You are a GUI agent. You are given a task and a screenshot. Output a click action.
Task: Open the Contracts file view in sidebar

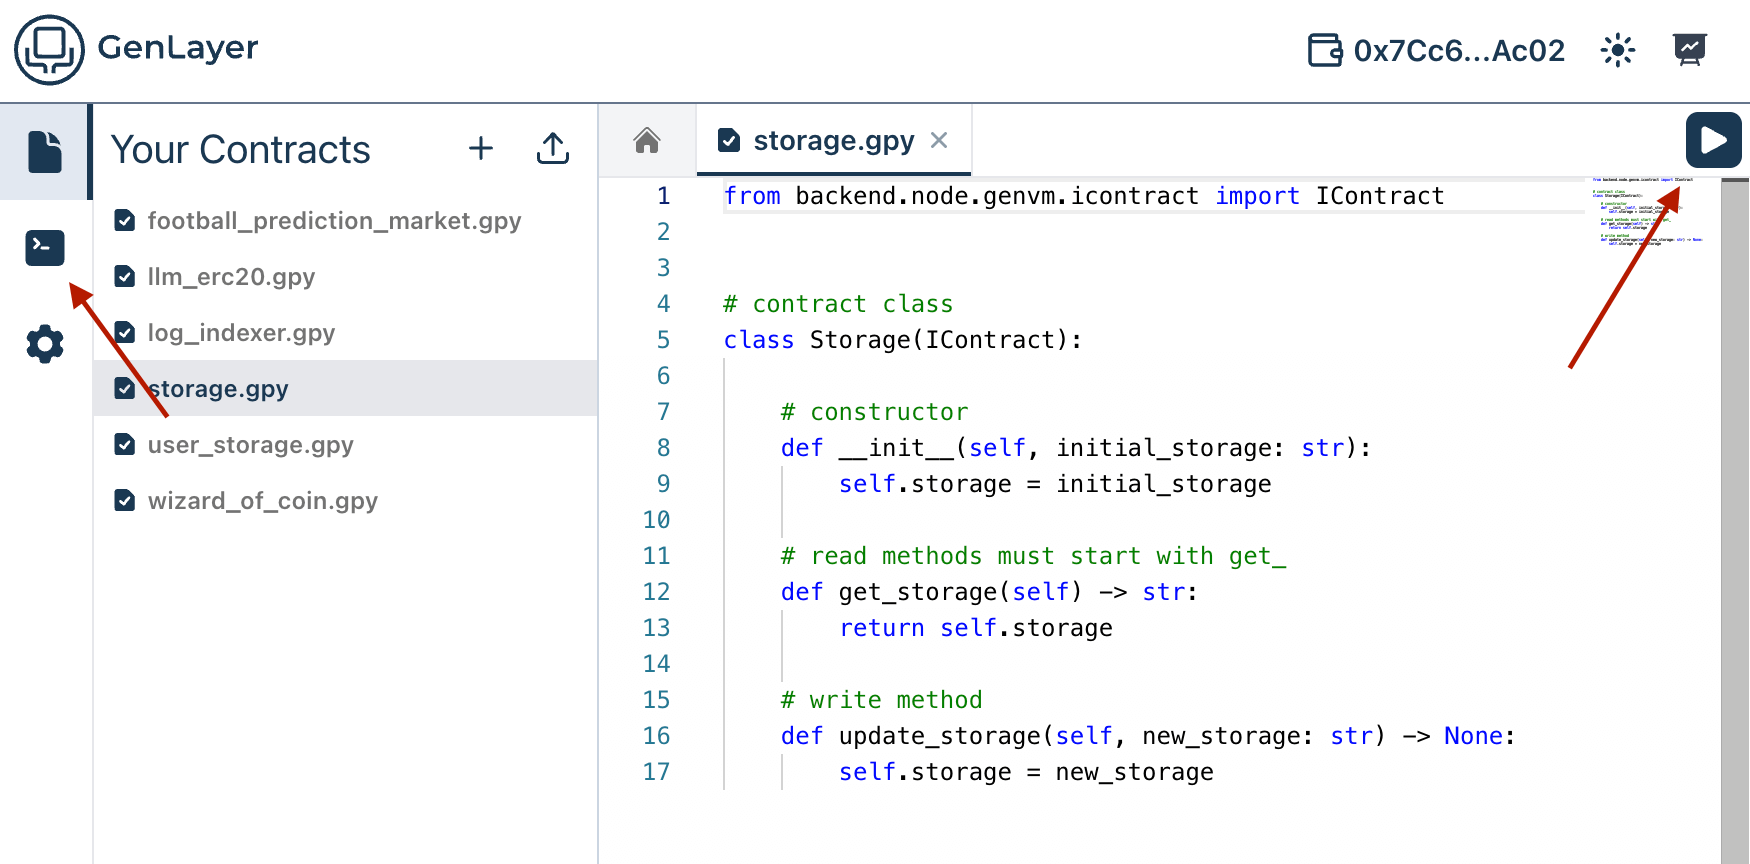(45, 152)
